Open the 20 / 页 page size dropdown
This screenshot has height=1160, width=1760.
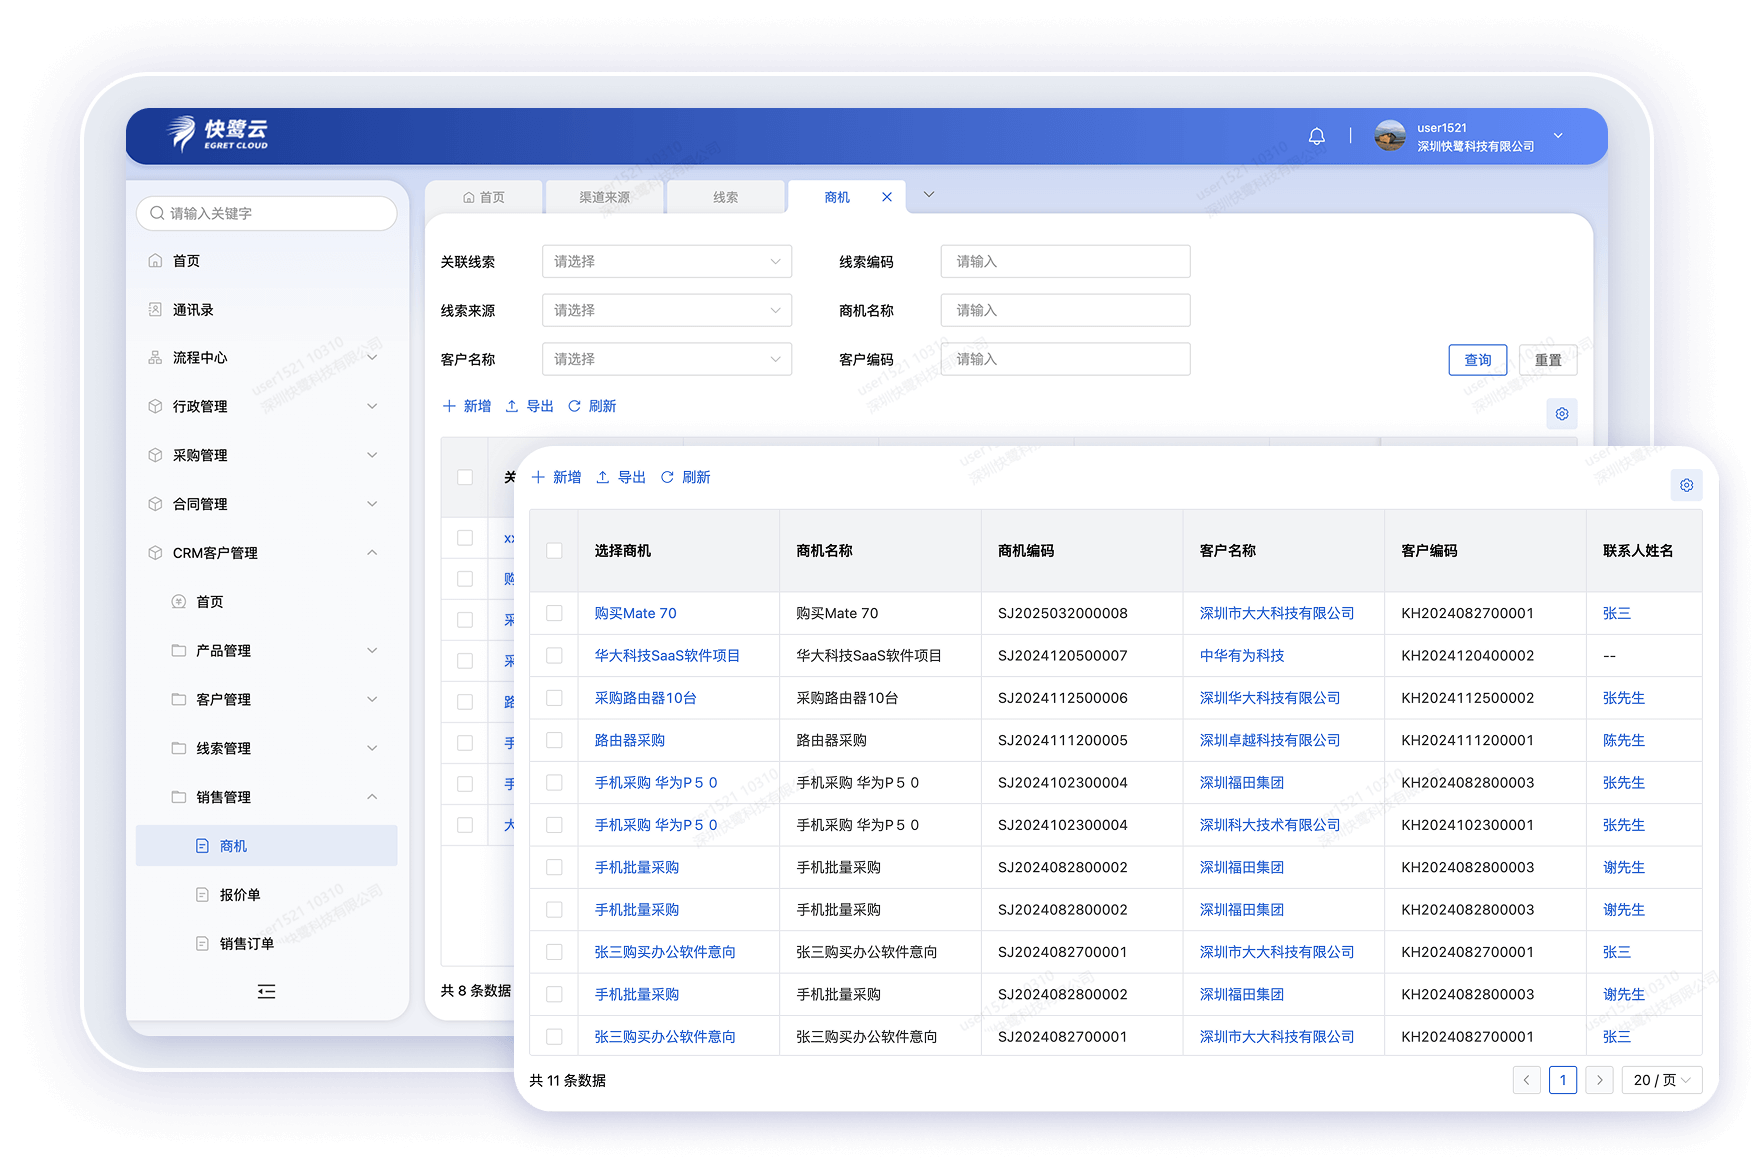(1661, 1080)
